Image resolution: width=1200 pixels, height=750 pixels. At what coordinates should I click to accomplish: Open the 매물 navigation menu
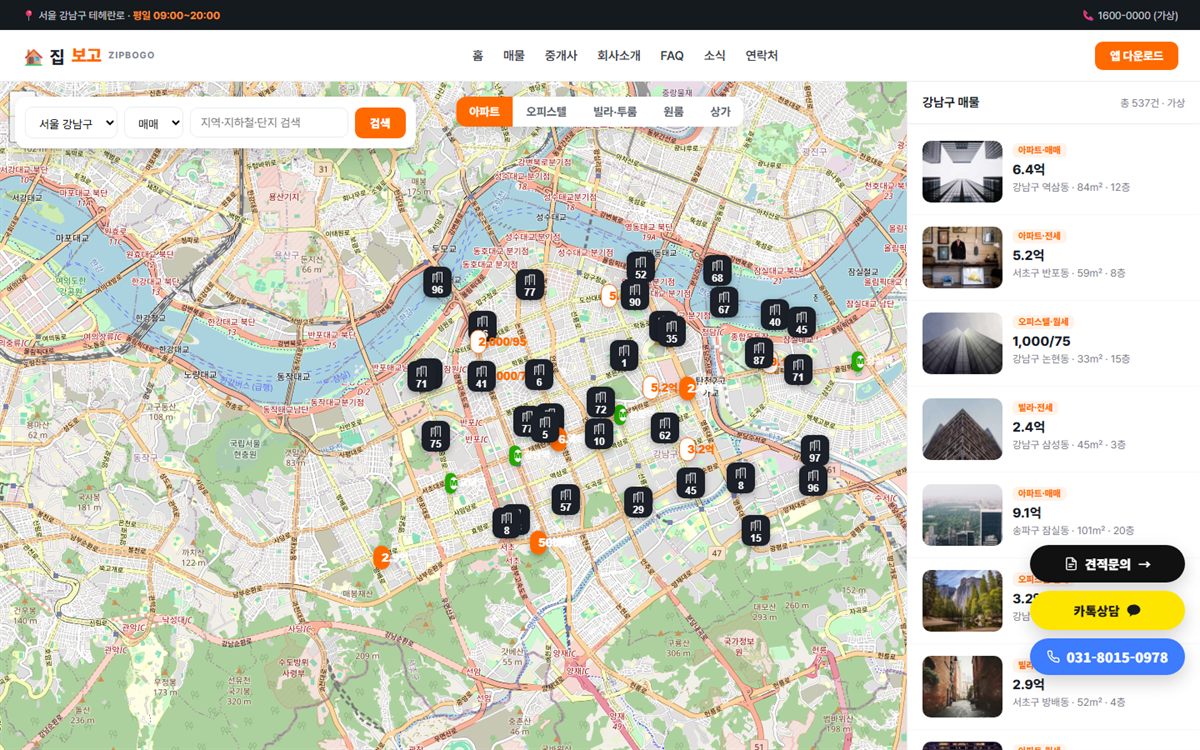(514, 56)
